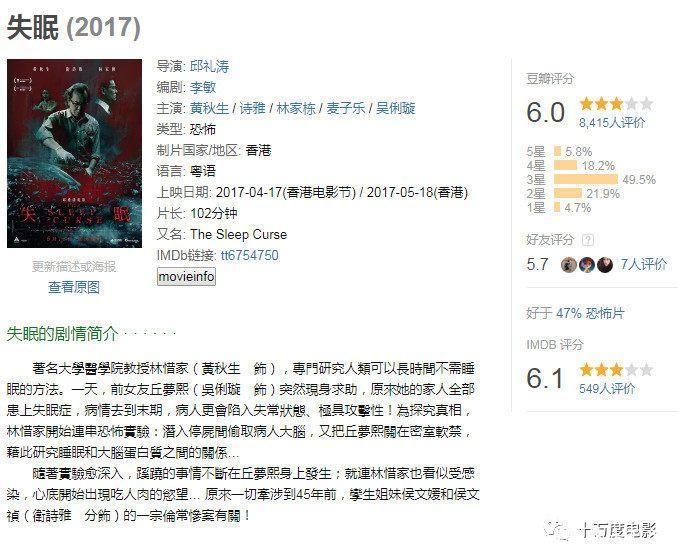The width and height of the screenshot is (678, 560).
Task: Open actress 吴俐璇 link
Action: click(395, 108)
